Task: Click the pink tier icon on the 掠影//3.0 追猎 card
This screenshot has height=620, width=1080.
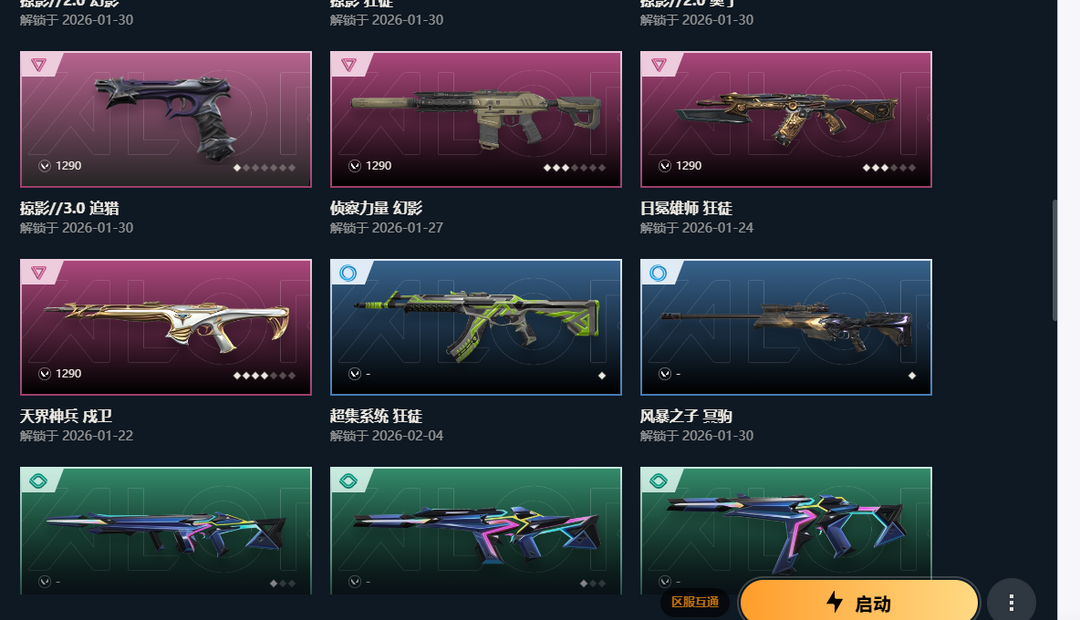Action: point(39,65)
